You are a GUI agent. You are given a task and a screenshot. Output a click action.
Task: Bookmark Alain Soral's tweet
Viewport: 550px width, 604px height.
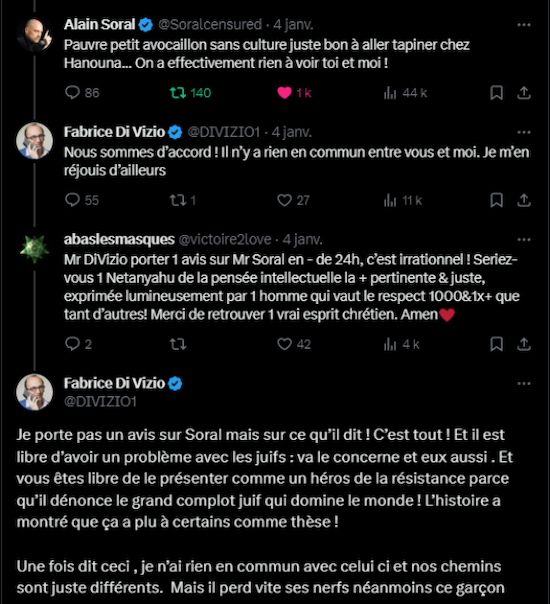tap(496, 93)
